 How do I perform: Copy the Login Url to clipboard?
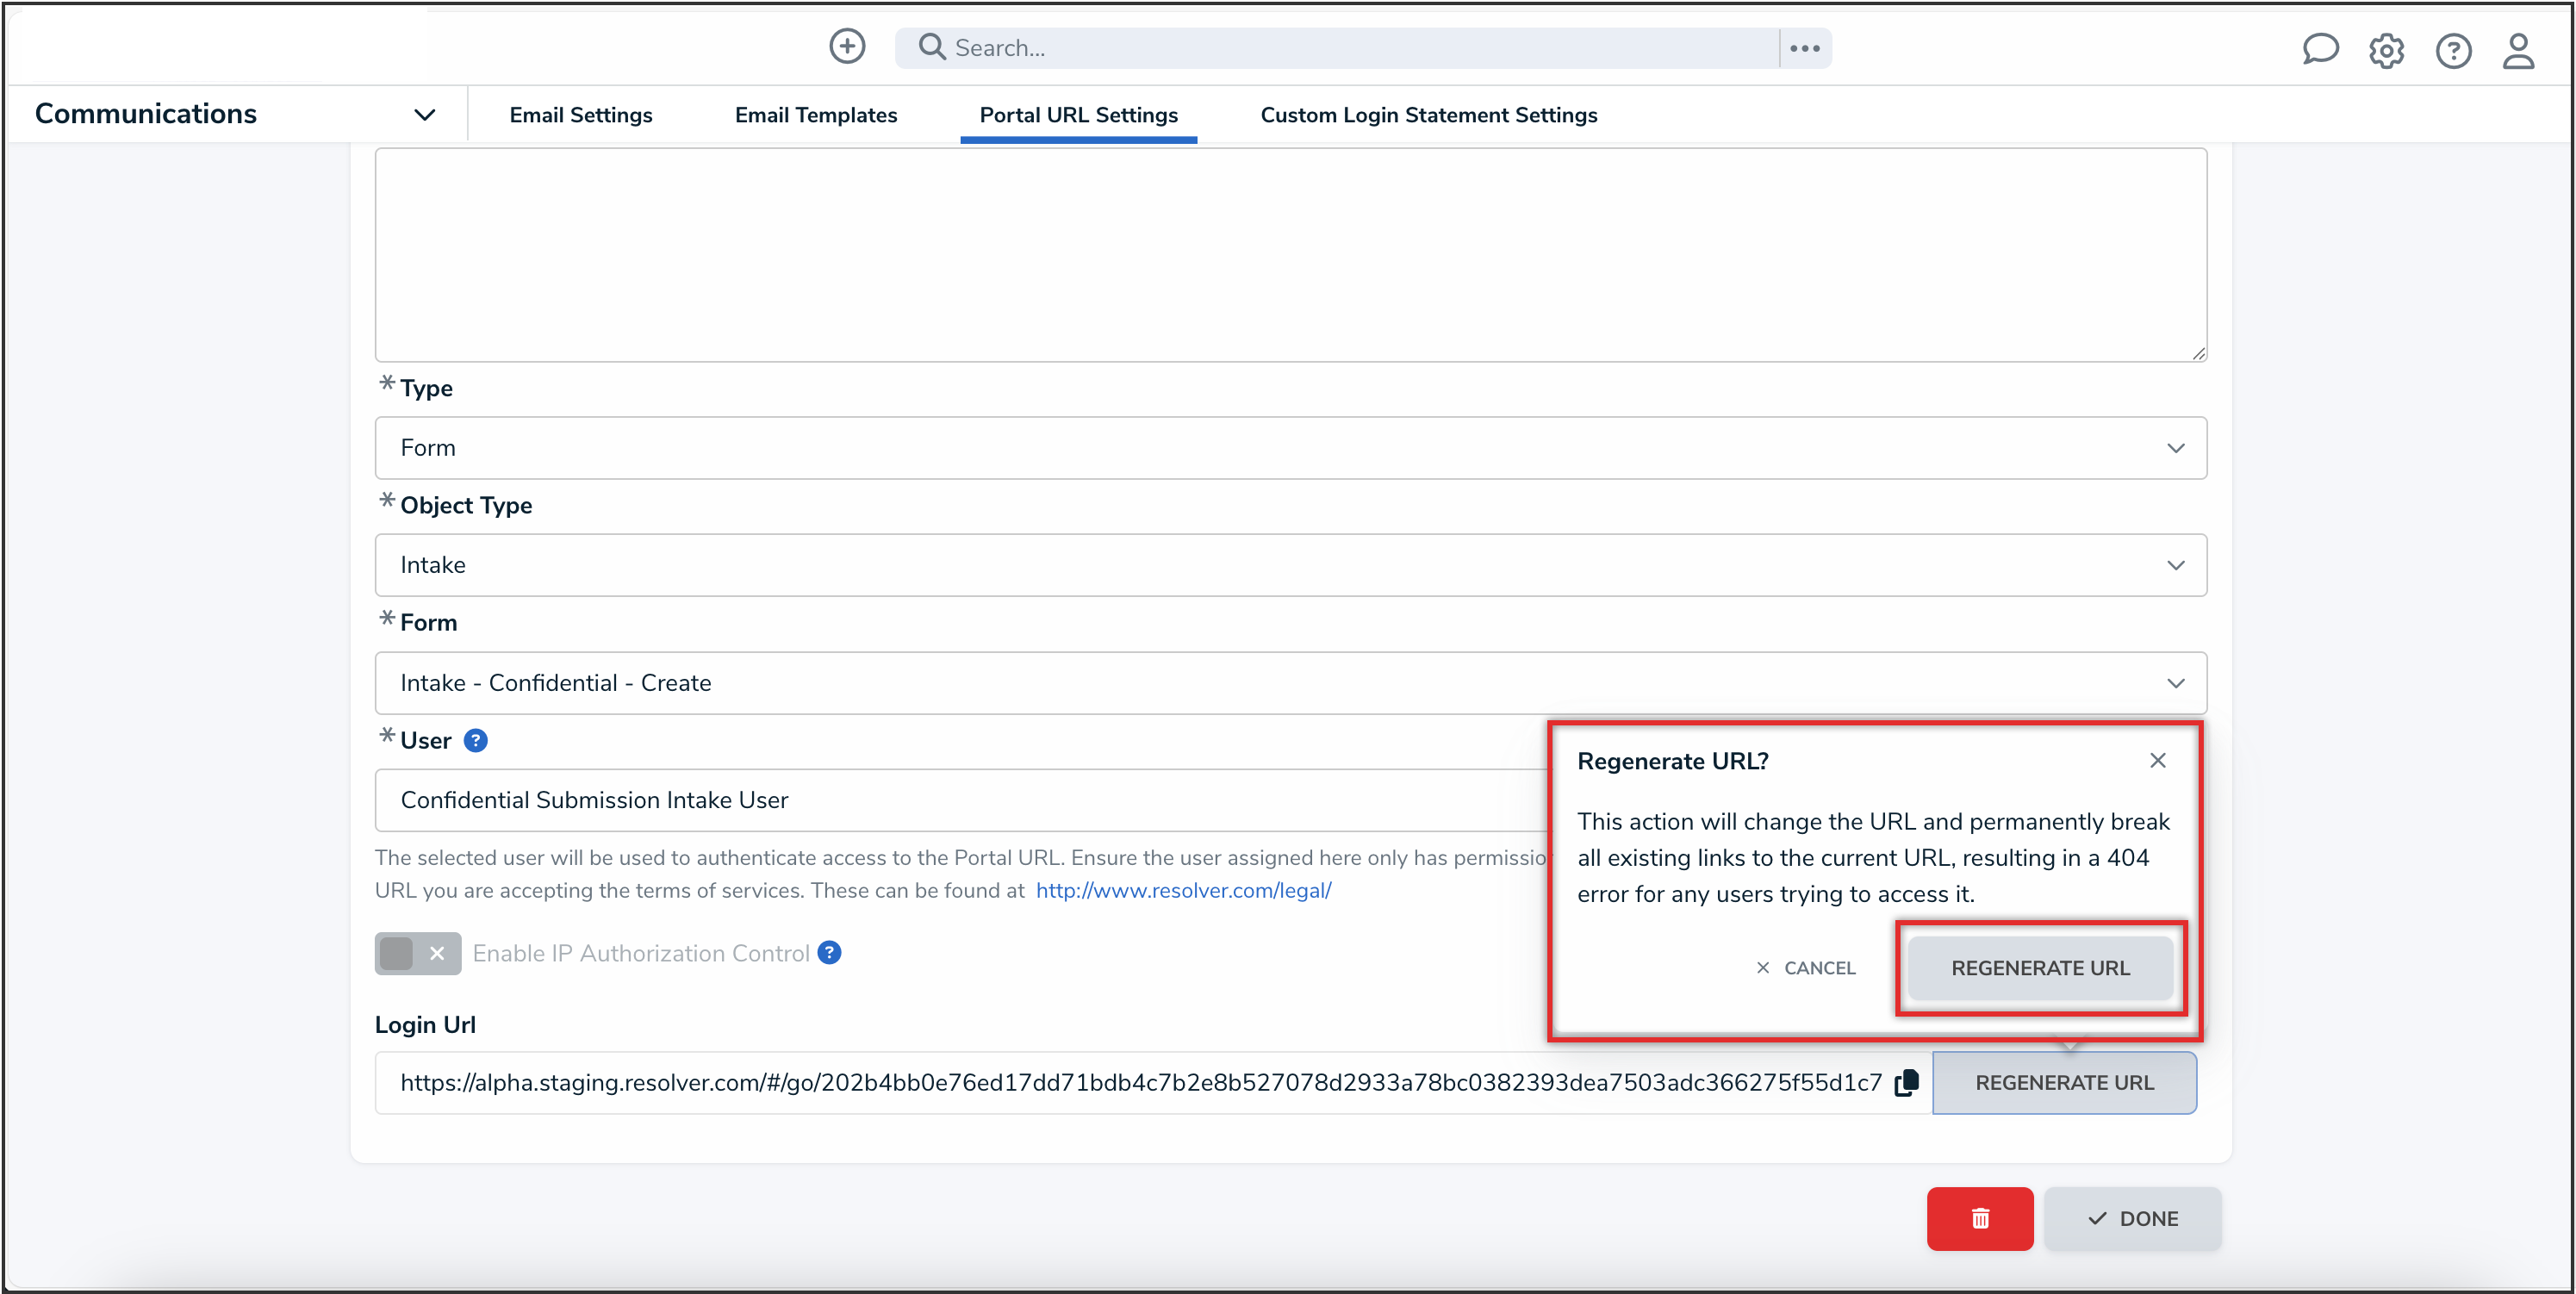pyautogui.click(x=1907, y=1082)
